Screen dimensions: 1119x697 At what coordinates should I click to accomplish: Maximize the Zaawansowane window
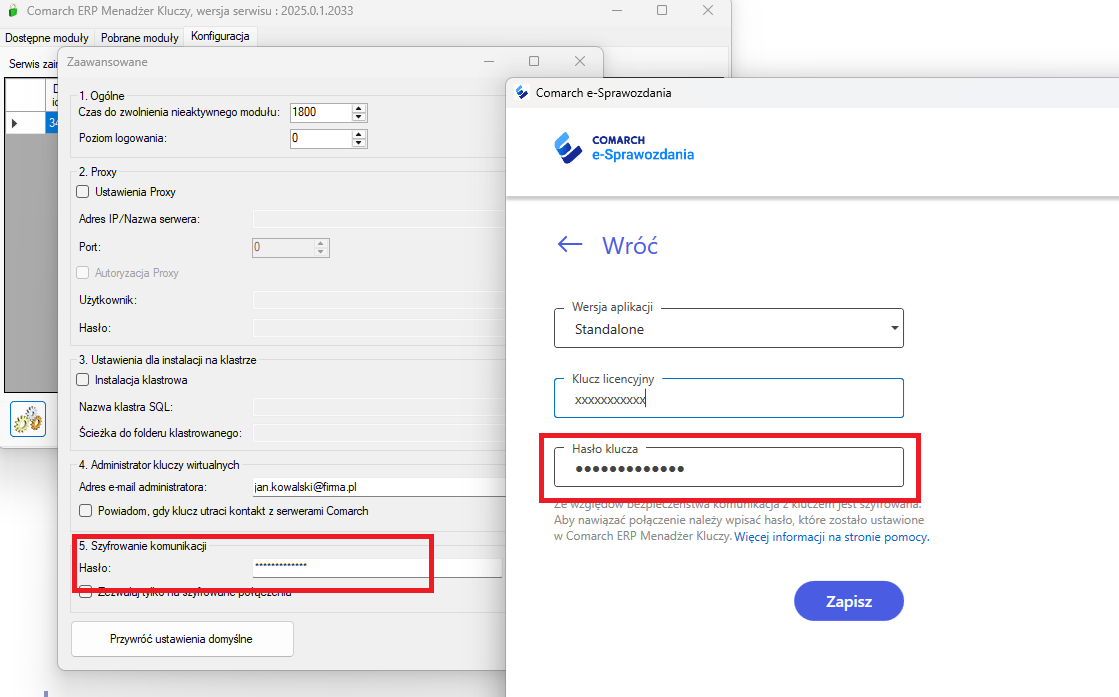534,61
